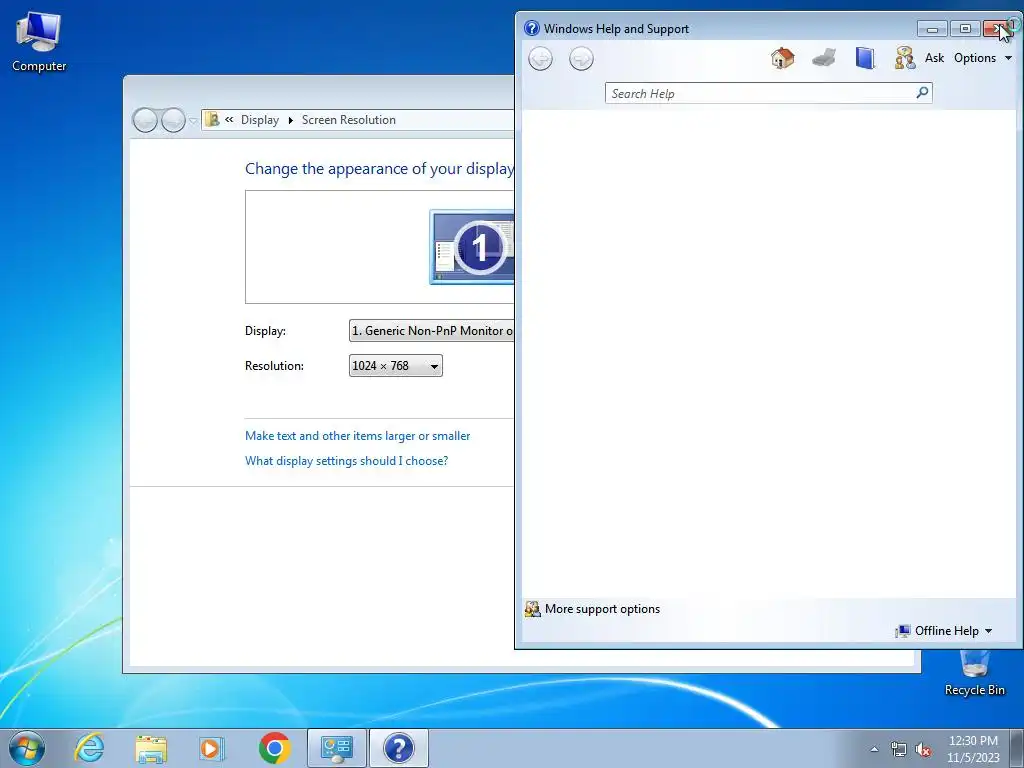Open the Options menu in Help
The image size is (1024, 768).
click(x=983, y=58)
